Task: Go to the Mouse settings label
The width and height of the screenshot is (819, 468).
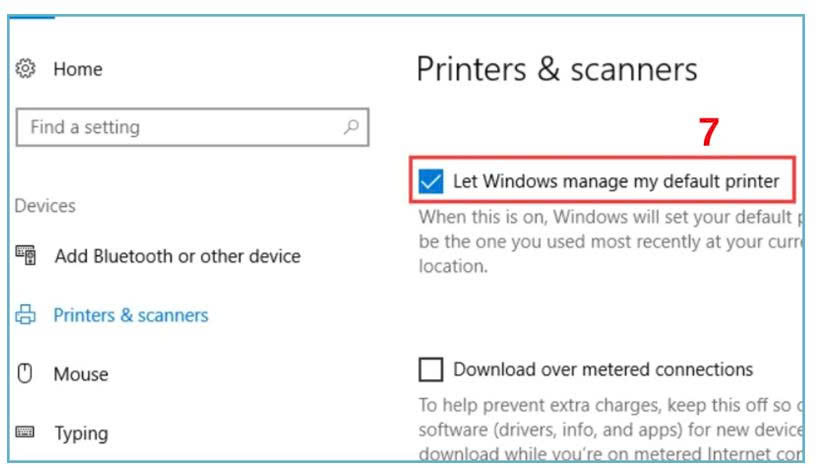Action: point(81,374)
